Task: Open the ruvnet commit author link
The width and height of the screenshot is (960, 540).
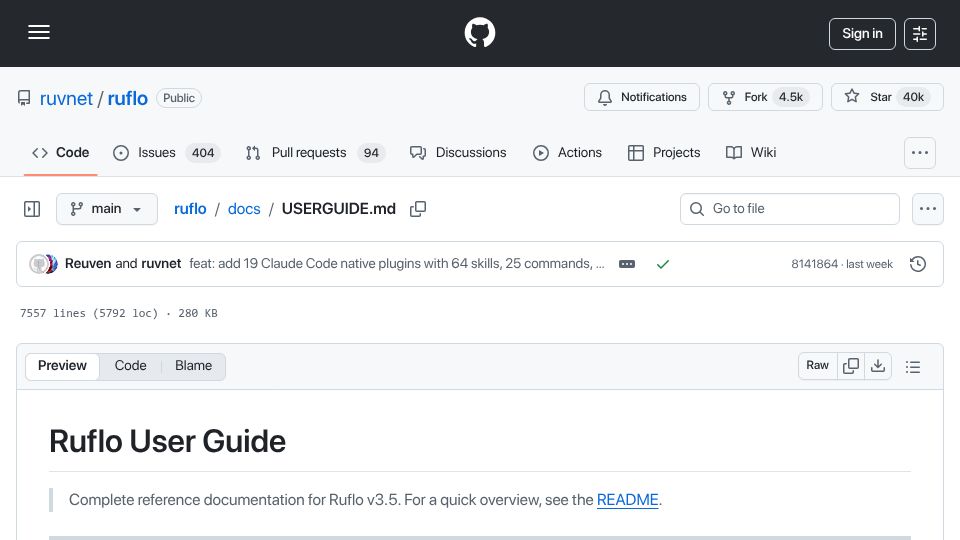Action: click(x=161, y=263)
